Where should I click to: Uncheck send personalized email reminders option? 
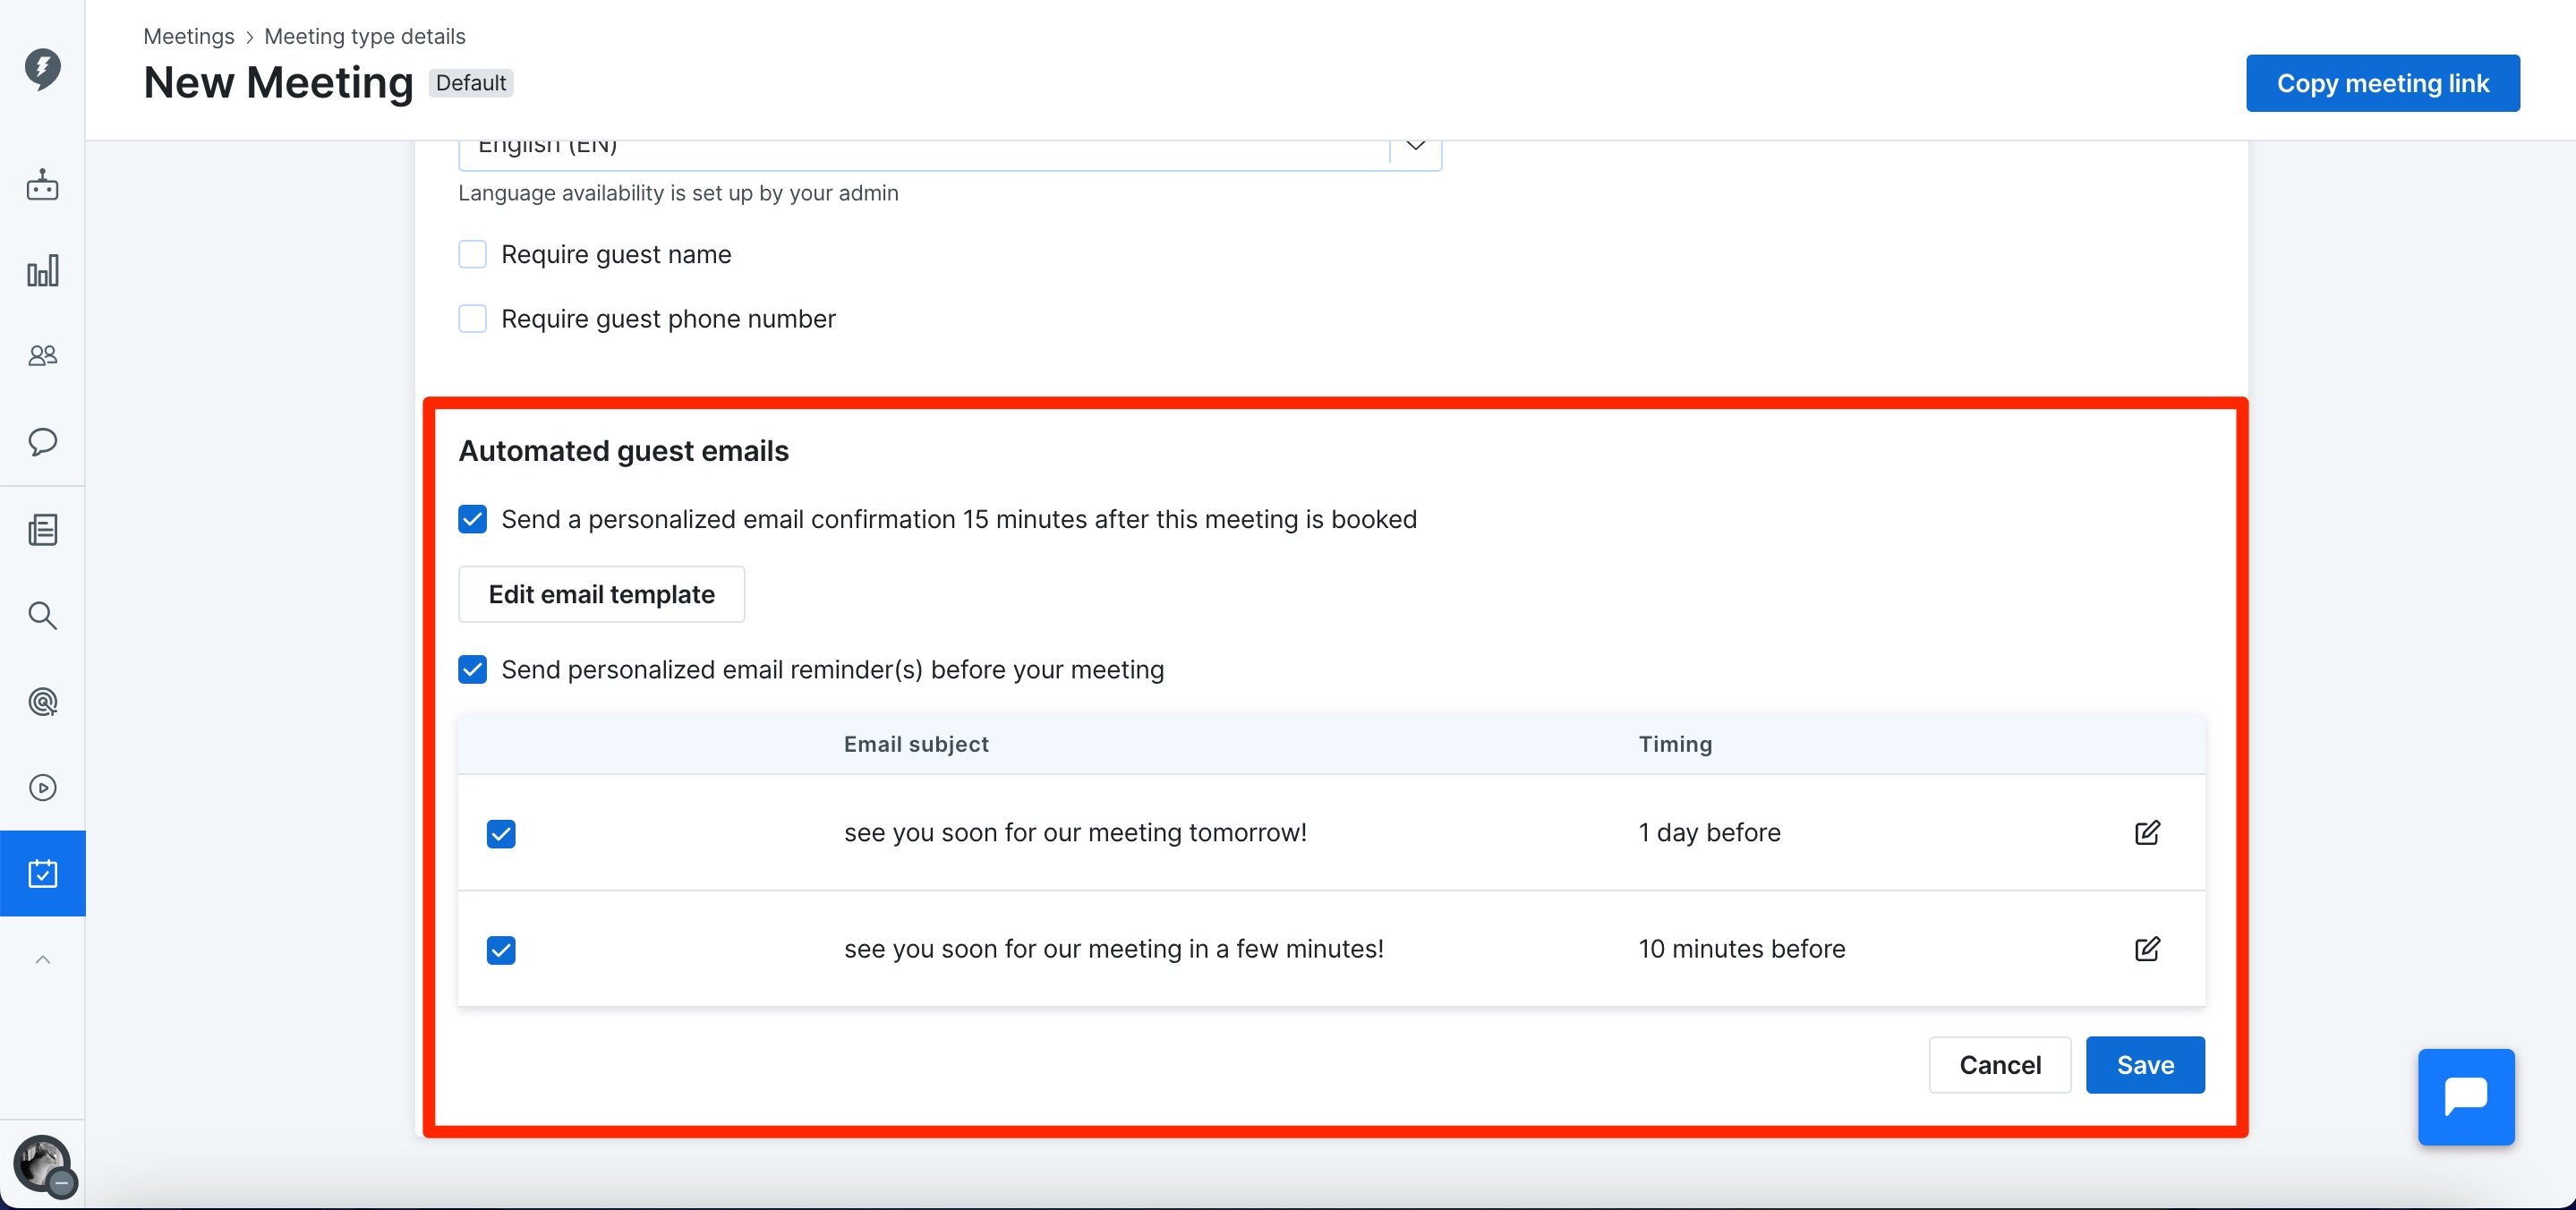pos(472,669)
